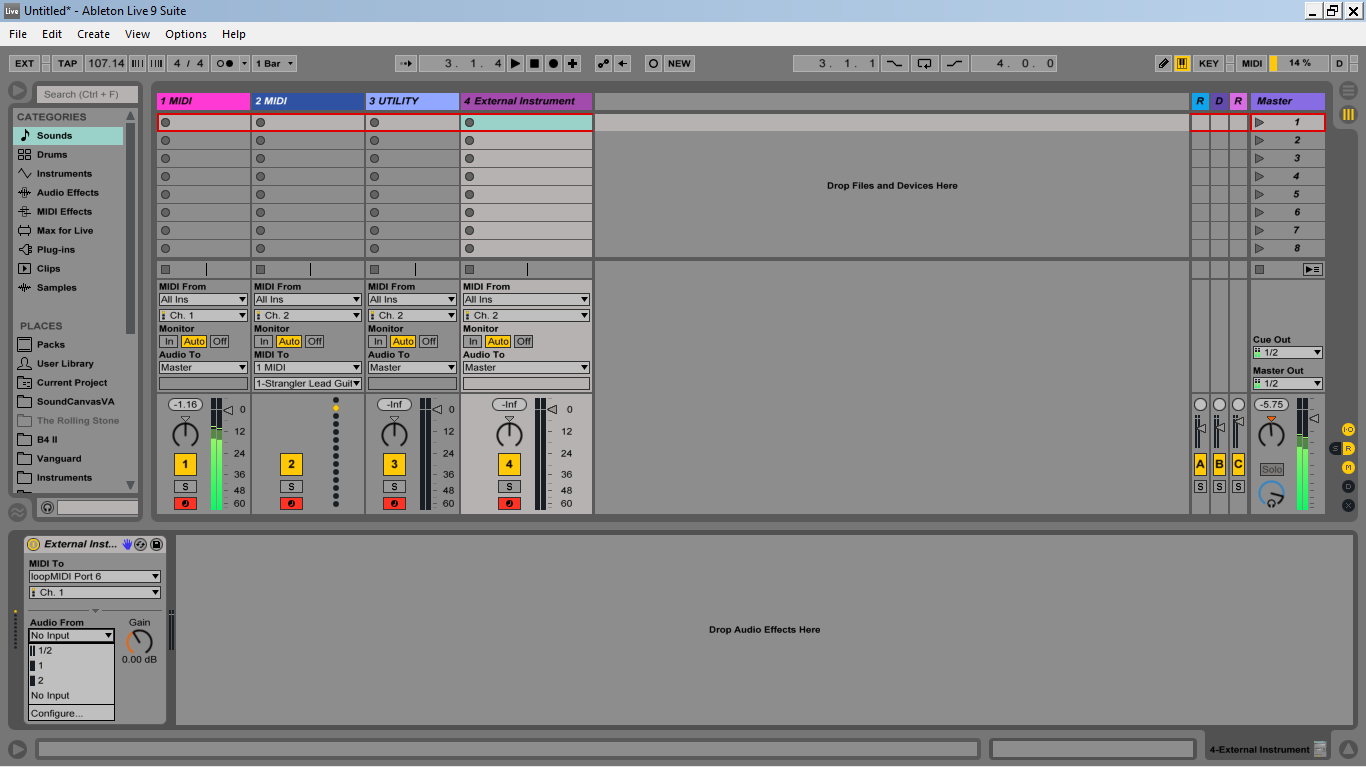The image size is (1366, 768).
Task: Set track 1 MIDI Monitor to In
Action: (x=170, y=341)
